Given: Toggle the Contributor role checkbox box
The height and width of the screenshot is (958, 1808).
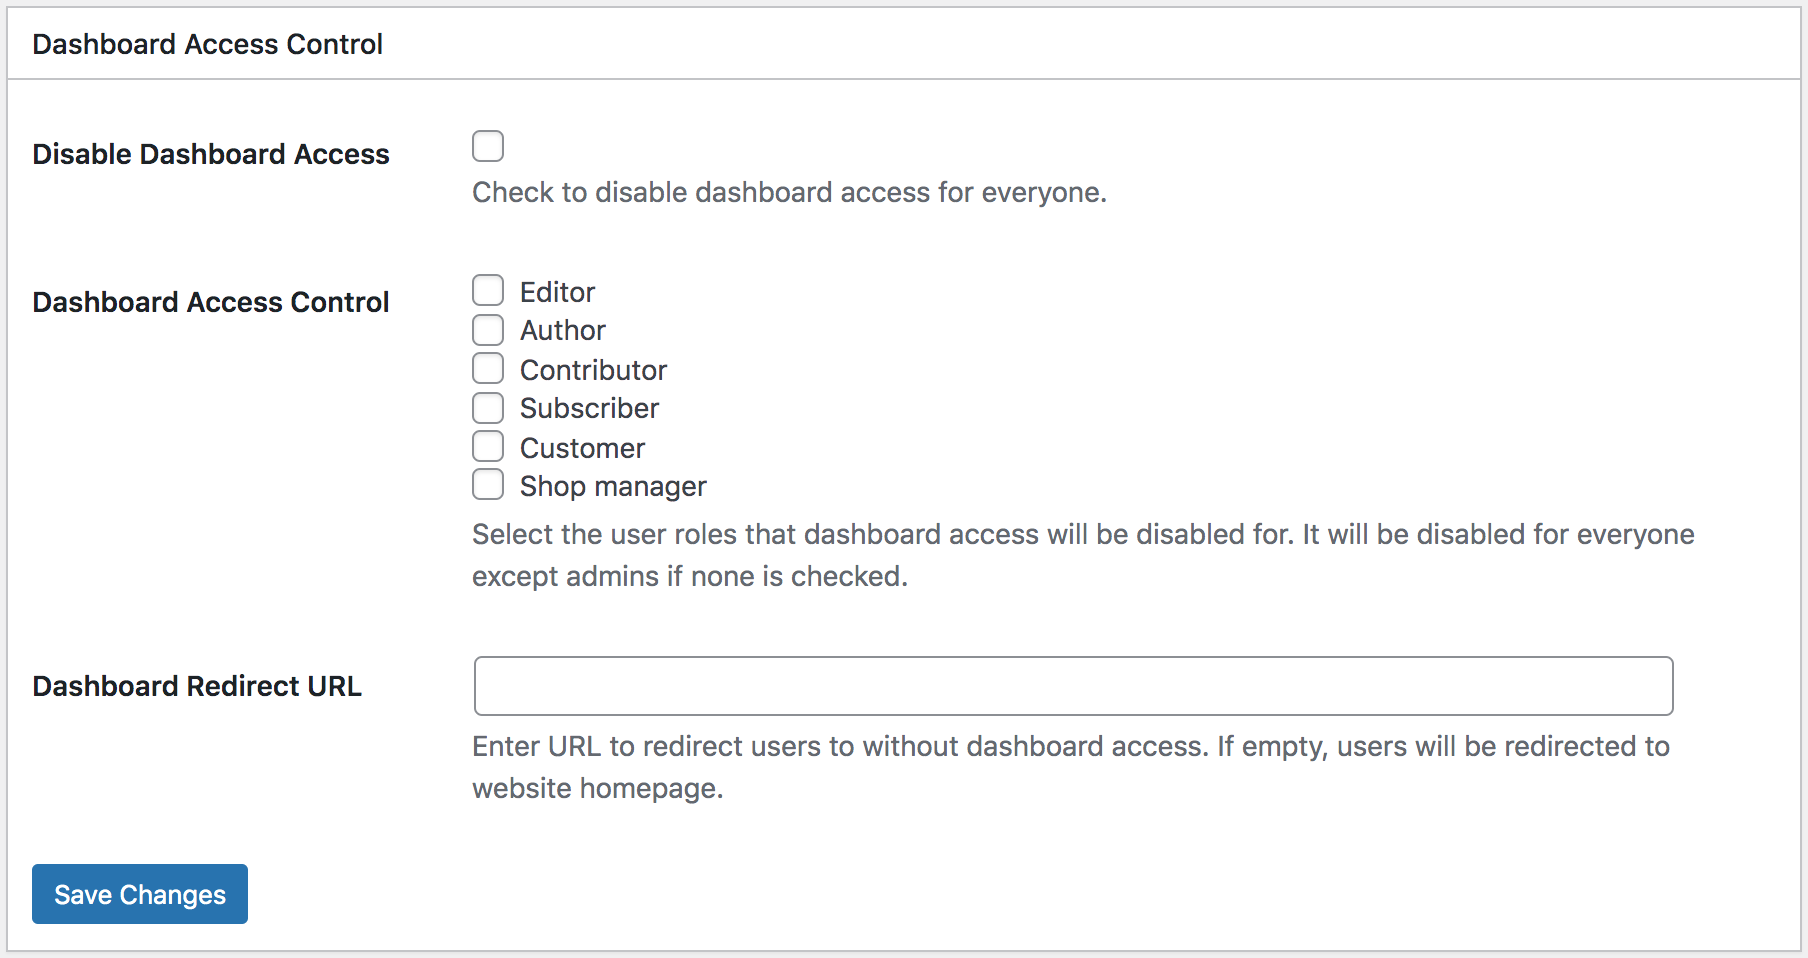Looking at the screenshot, I should tap(488, 368).
